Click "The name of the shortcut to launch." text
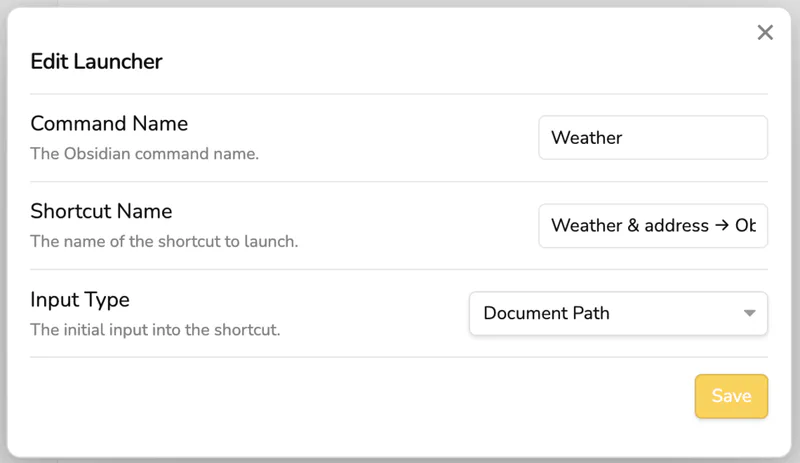The image size is (800, 463). click(x=164, y=241)
